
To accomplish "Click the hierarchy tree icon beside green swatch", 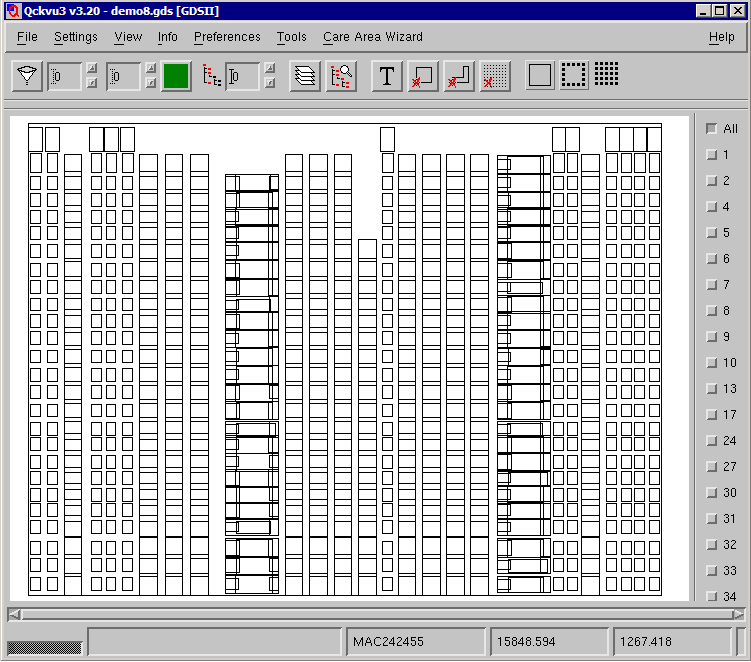I will pyautogui.click(x=212, y=76).
